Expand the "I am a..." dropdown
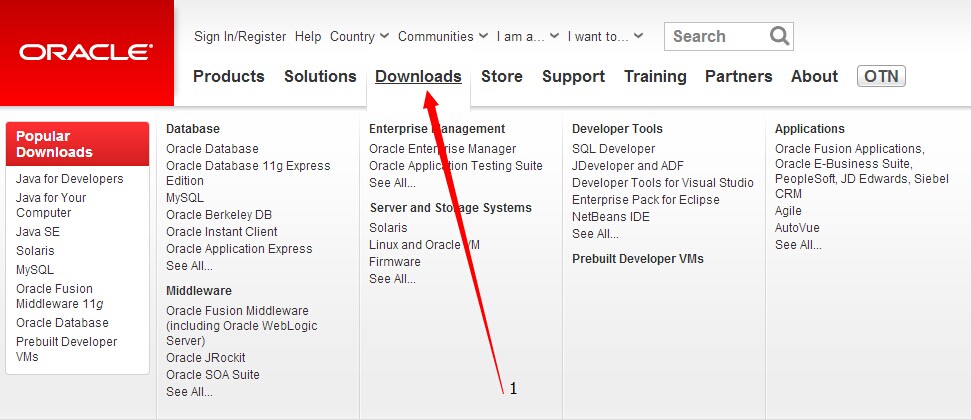 (x=528, y=37)
